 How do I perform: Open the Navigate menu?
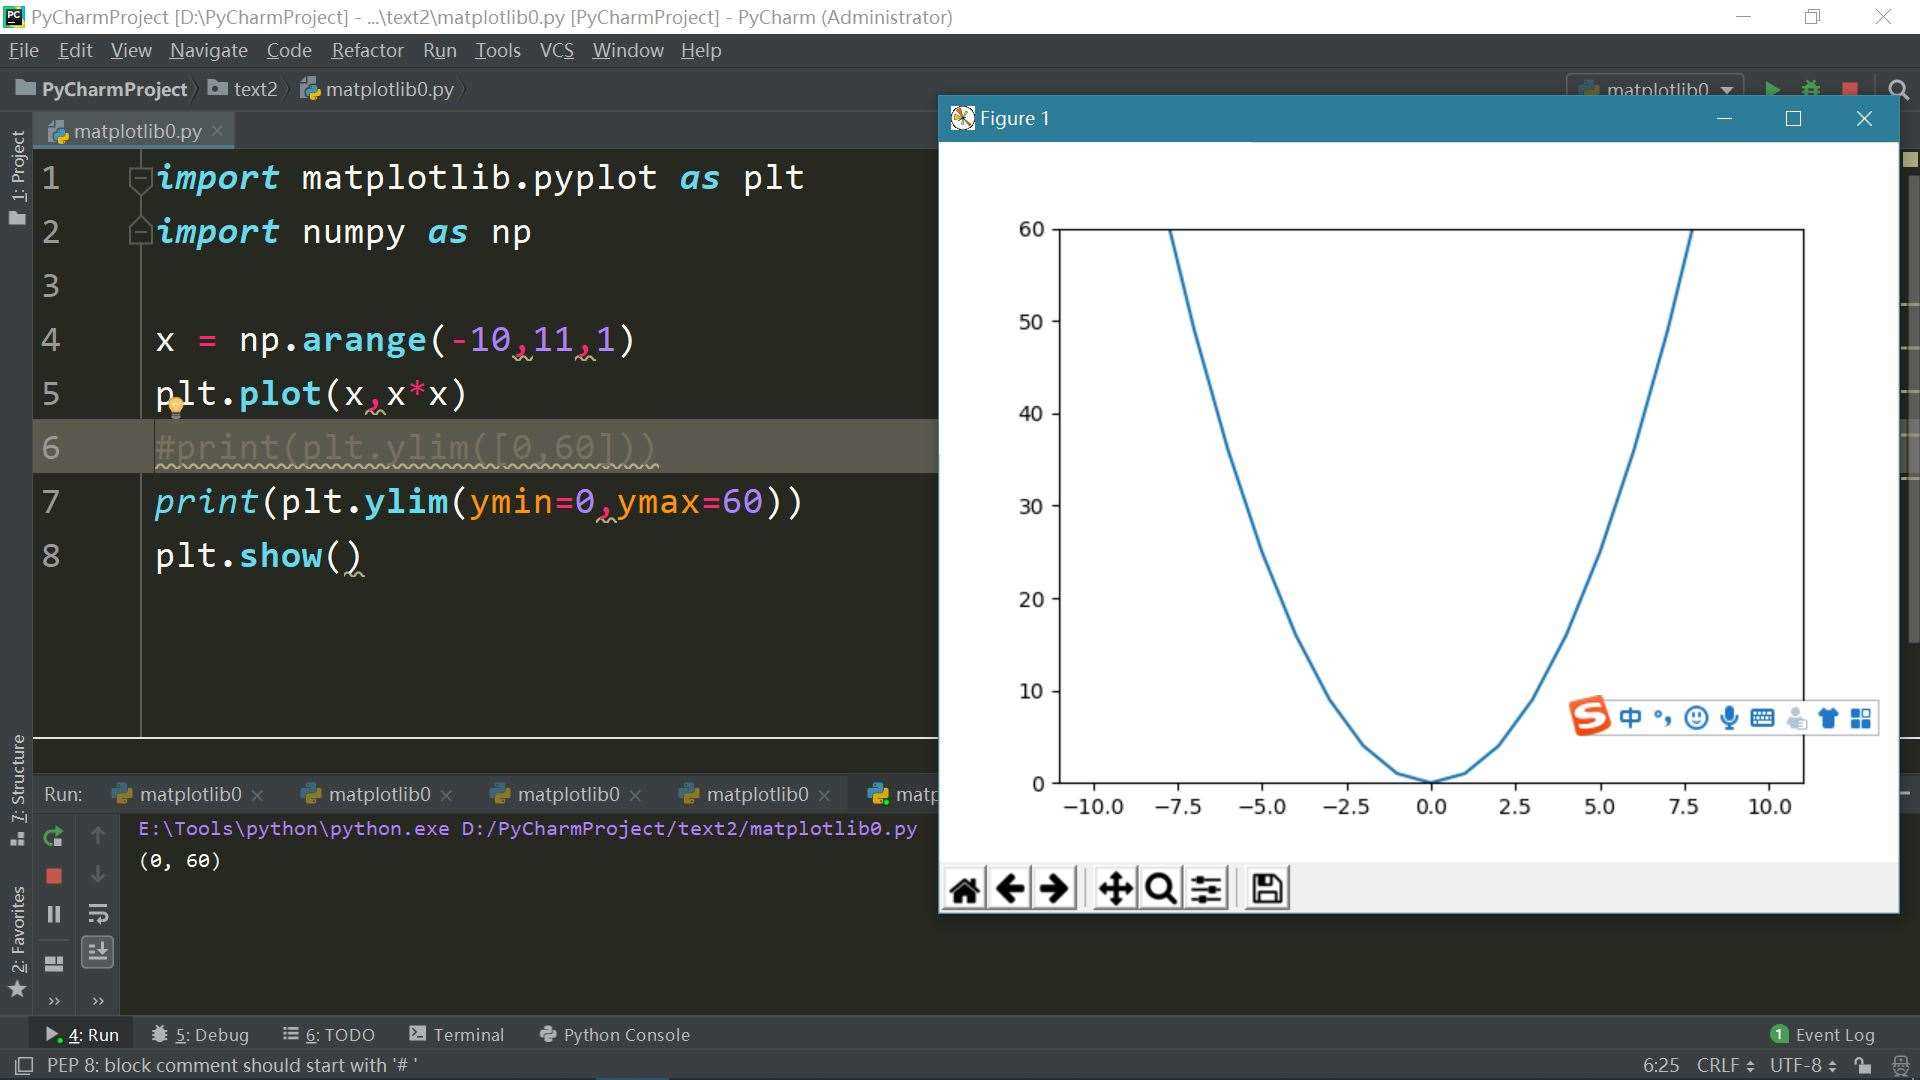tap(208, 50)
